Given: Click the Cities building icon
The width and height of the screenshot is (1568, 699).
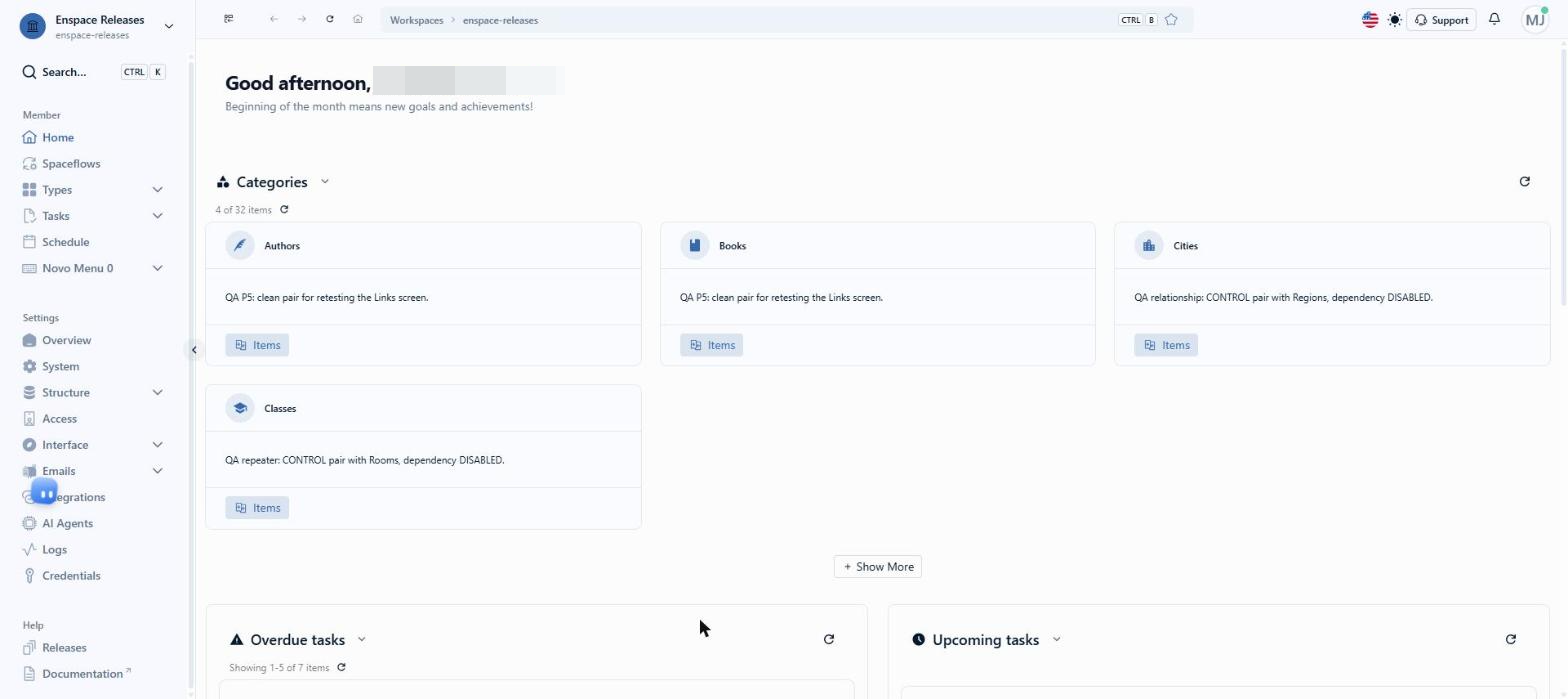Looking at the screenshot, I should pos(1149,246).
